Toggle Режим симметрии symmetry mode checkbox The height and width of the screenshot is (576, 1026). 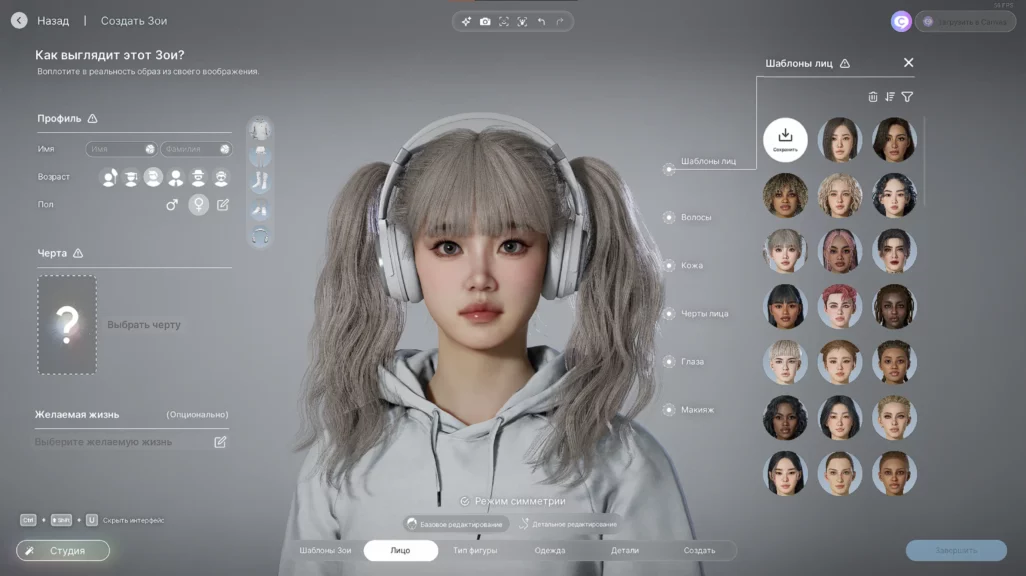point(465,500)
